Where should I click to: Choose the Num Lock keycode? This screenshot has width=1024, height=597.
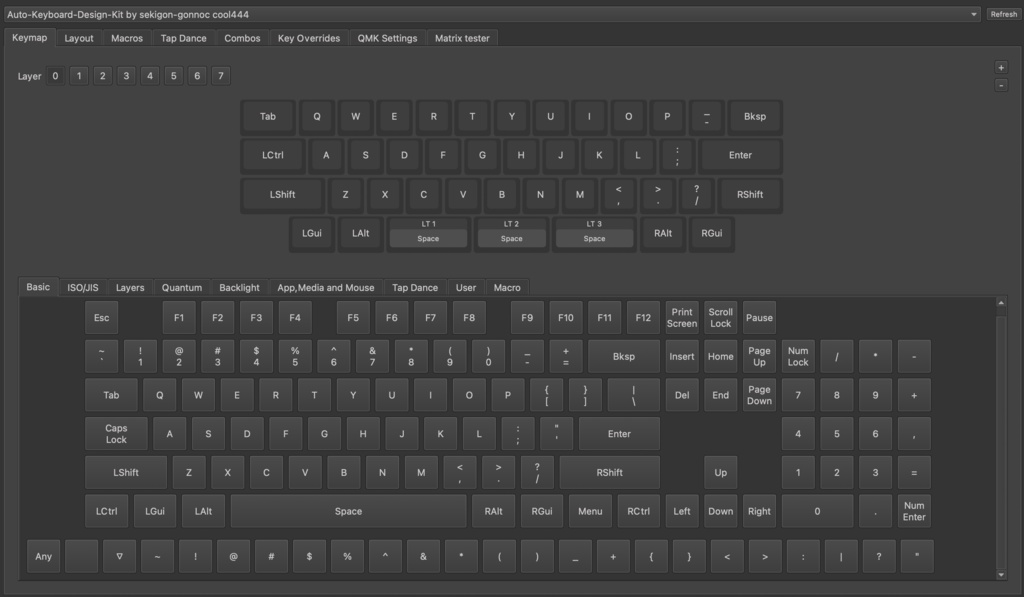tap(797, 357)
